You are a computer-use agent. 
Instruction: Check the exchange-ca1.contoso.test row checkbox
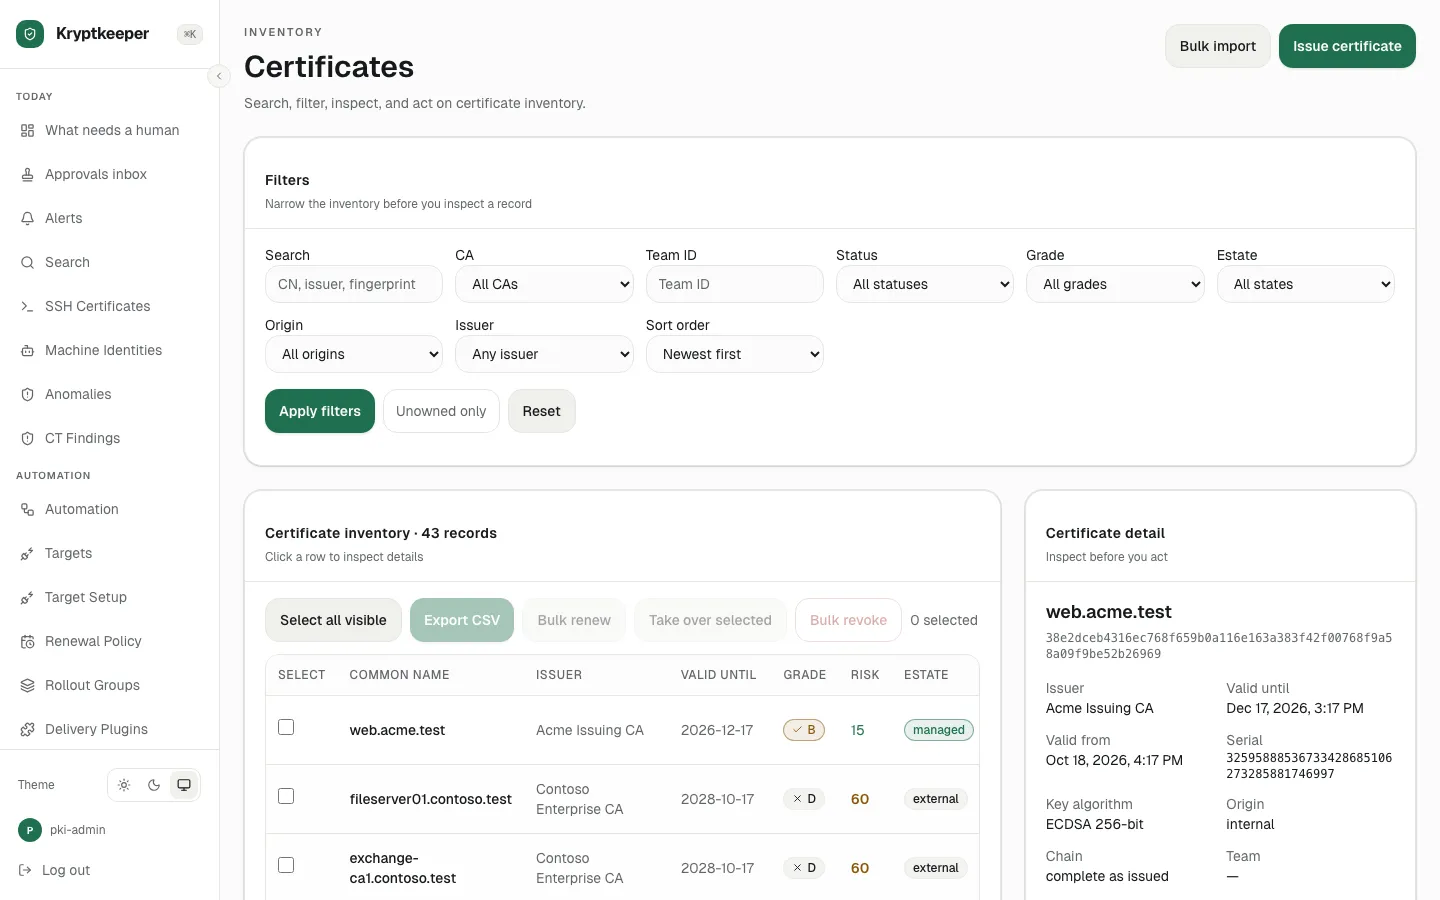(286, 865)
